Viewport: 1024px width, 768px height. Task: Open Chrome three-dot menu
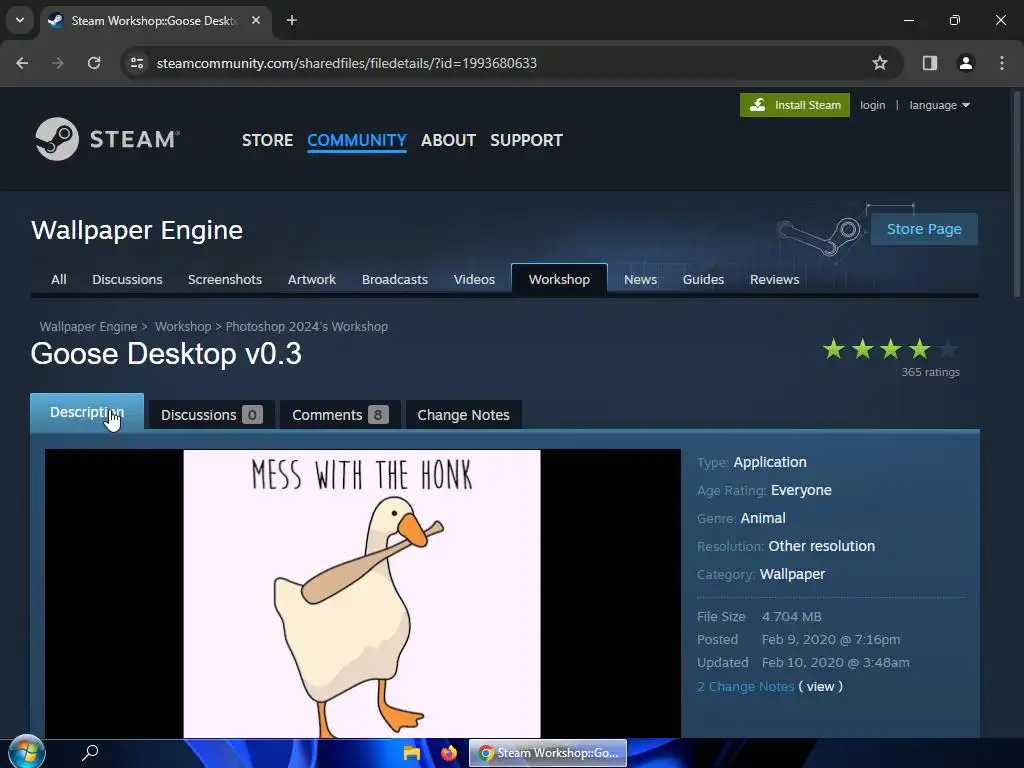1002,63
